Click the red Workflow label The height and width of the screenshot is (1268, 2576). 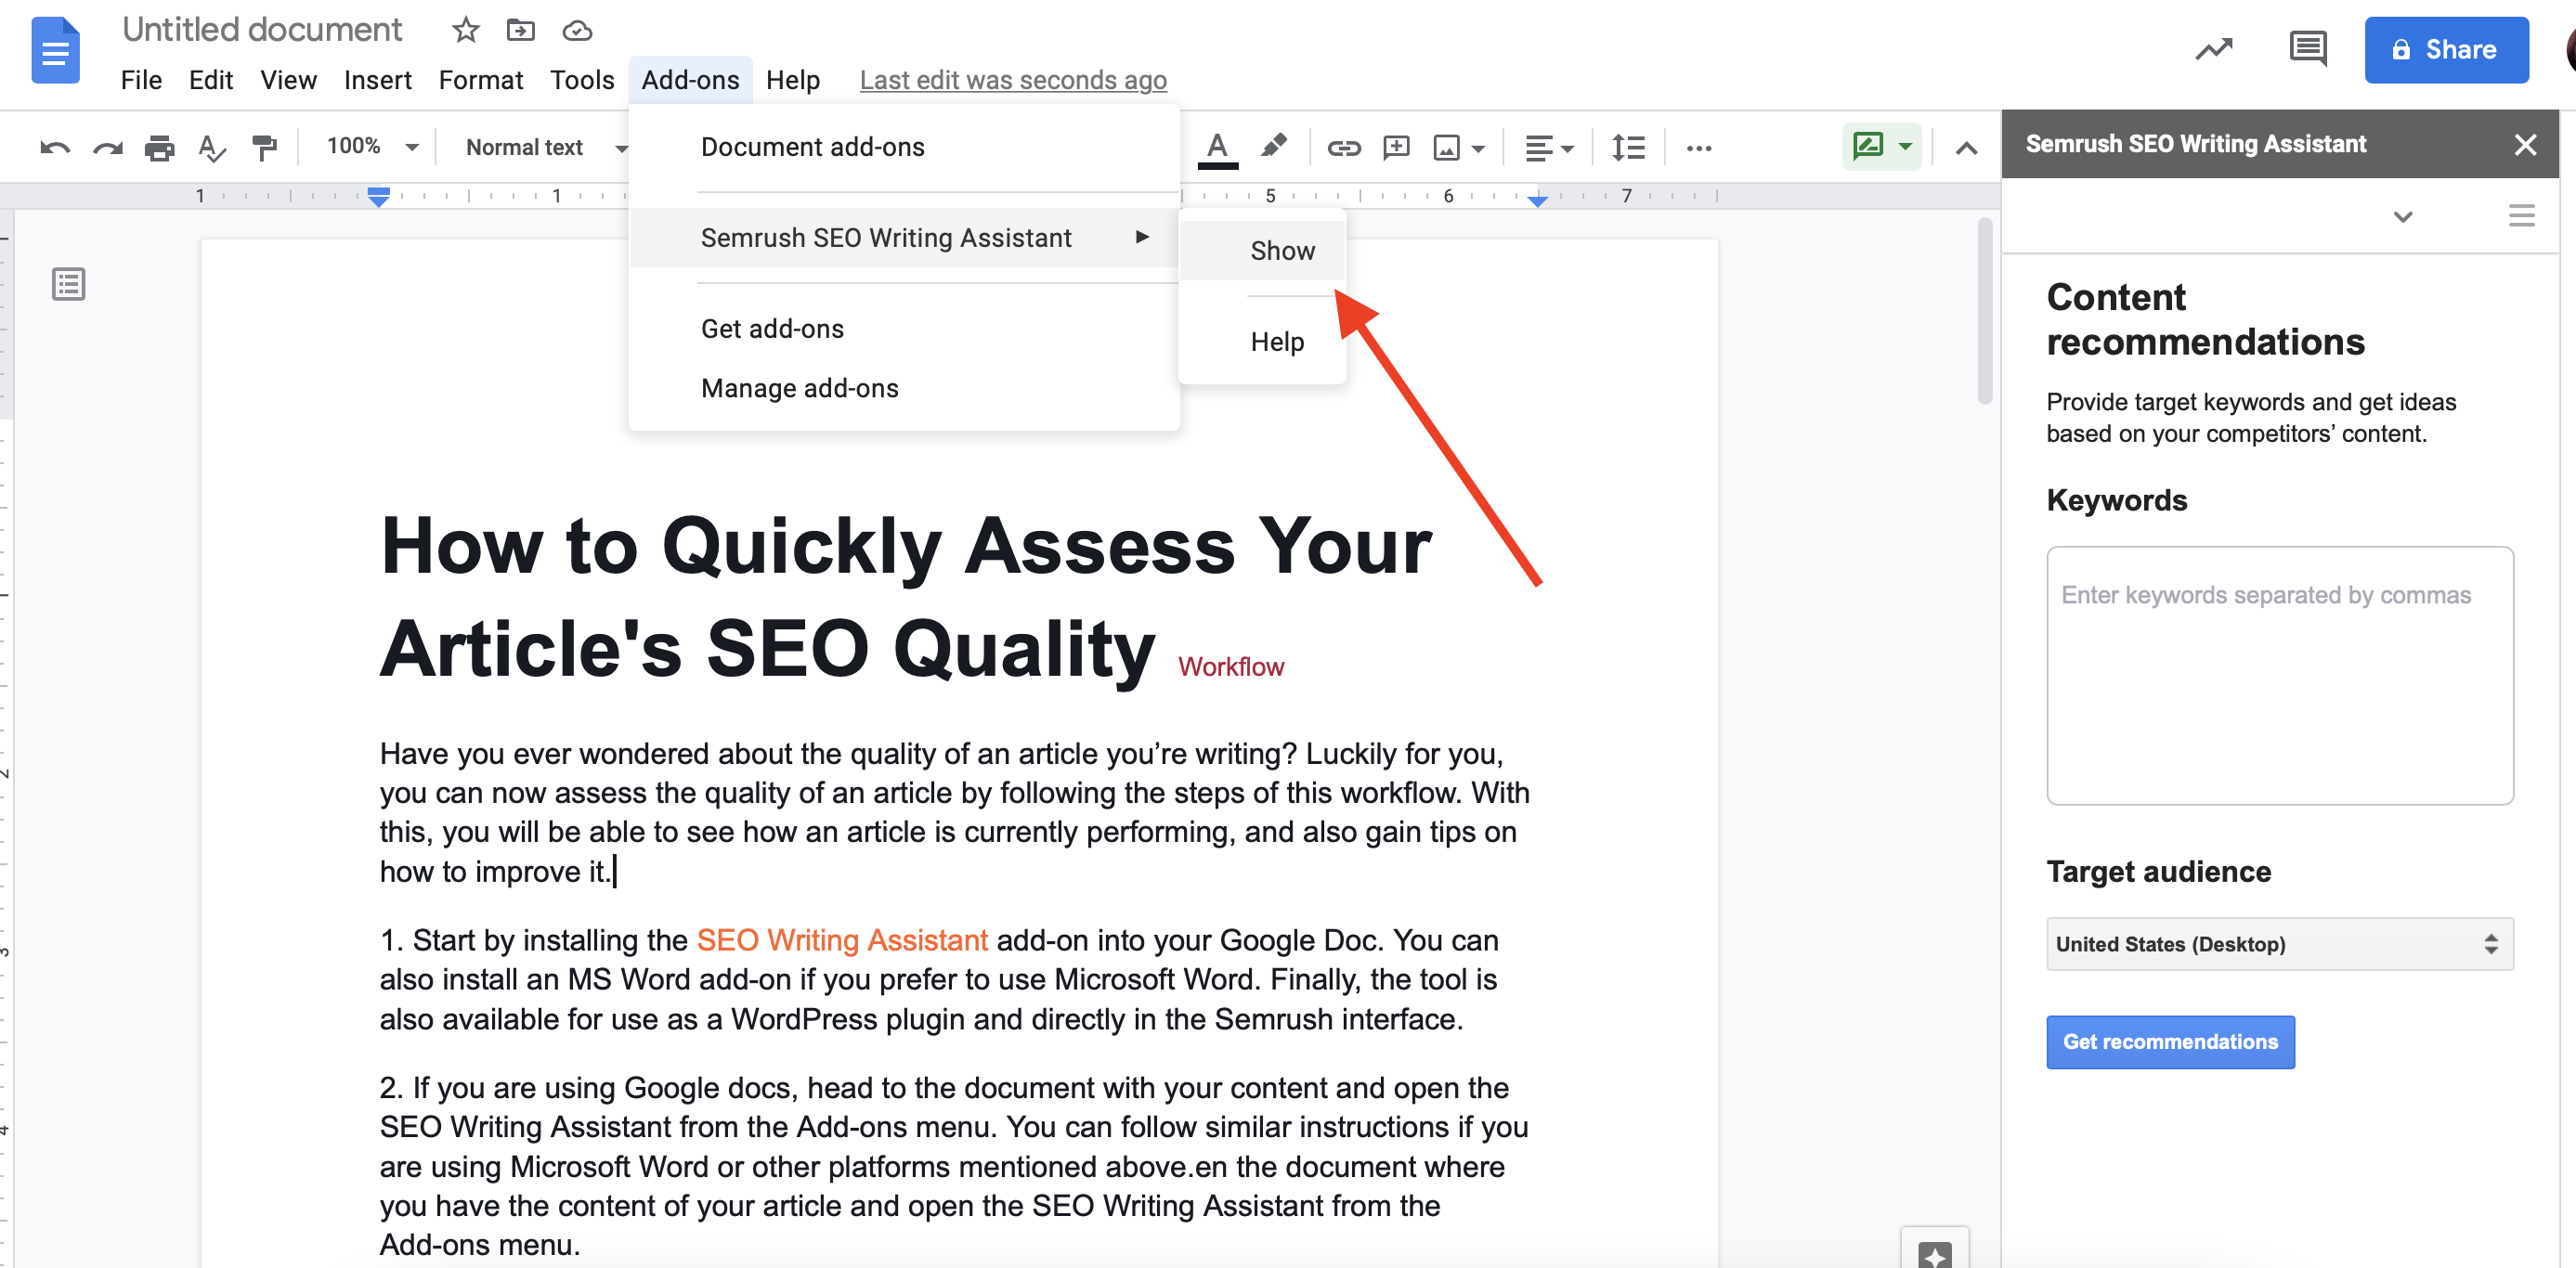coord(1230,667)
